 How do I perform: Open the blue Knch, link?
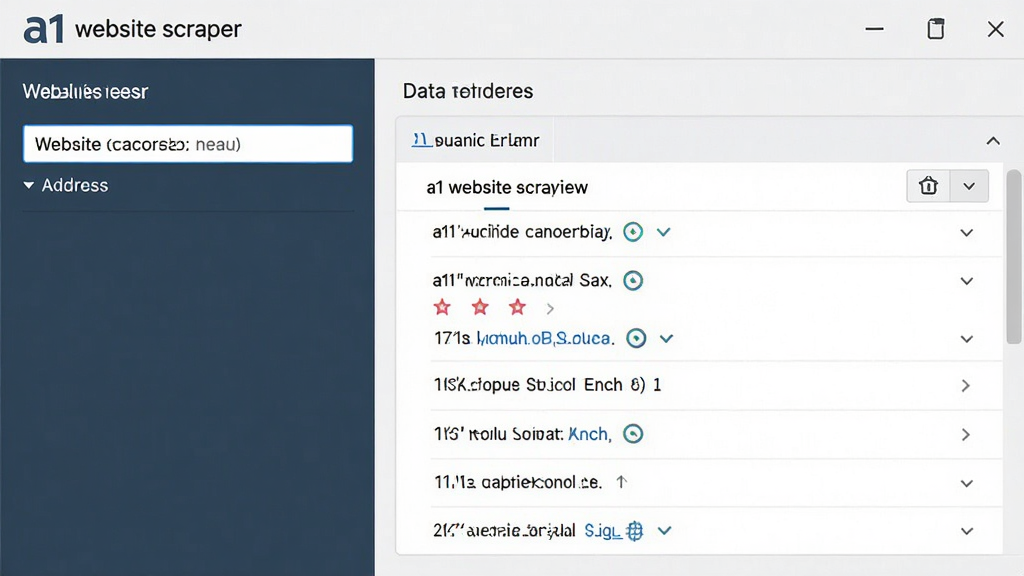[x=590, y=434]
